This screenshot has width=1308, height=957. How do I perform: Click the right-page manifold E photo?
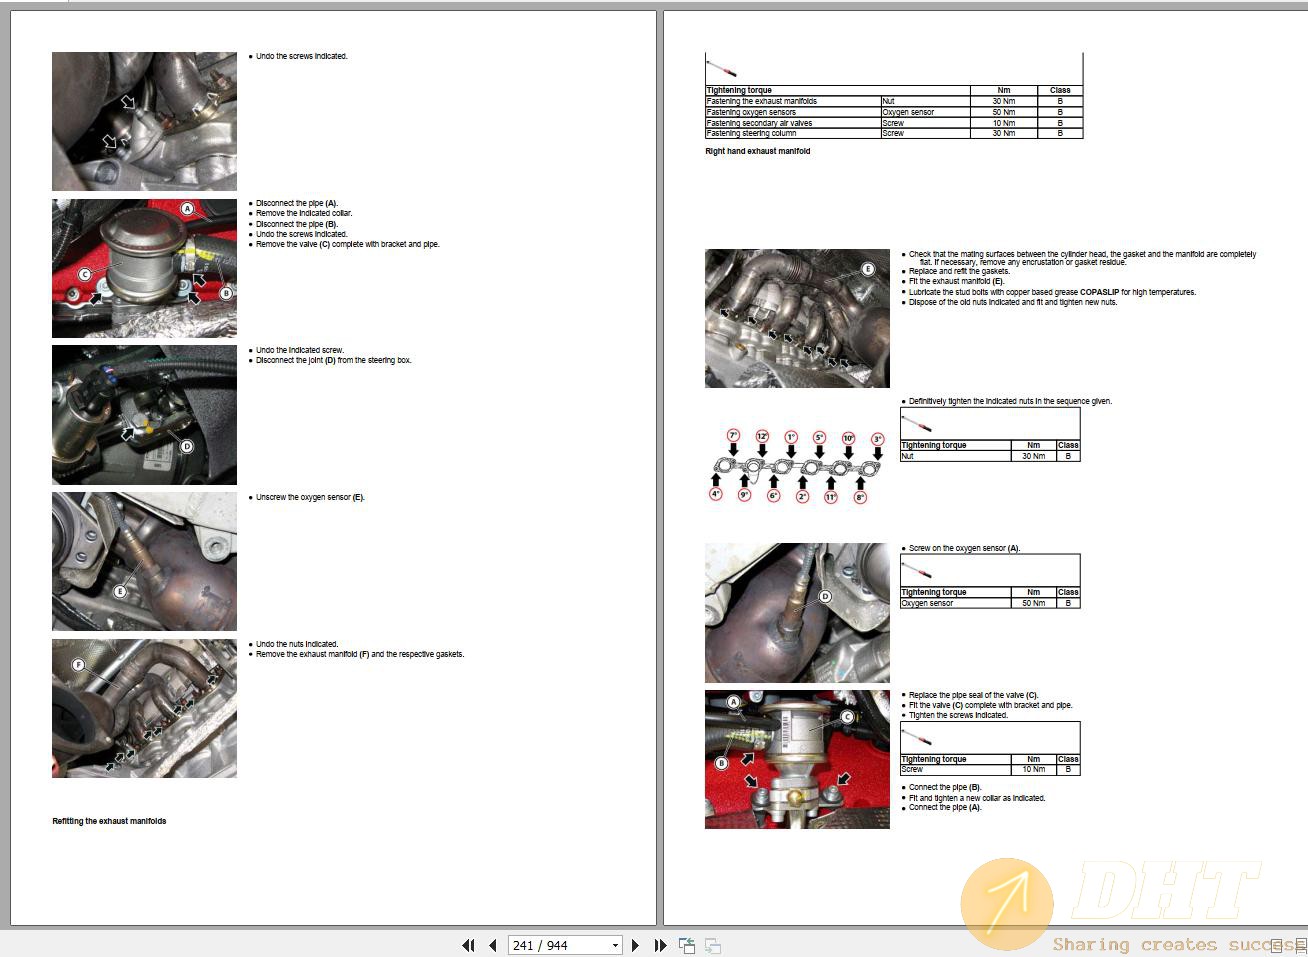tap(797, 318)
